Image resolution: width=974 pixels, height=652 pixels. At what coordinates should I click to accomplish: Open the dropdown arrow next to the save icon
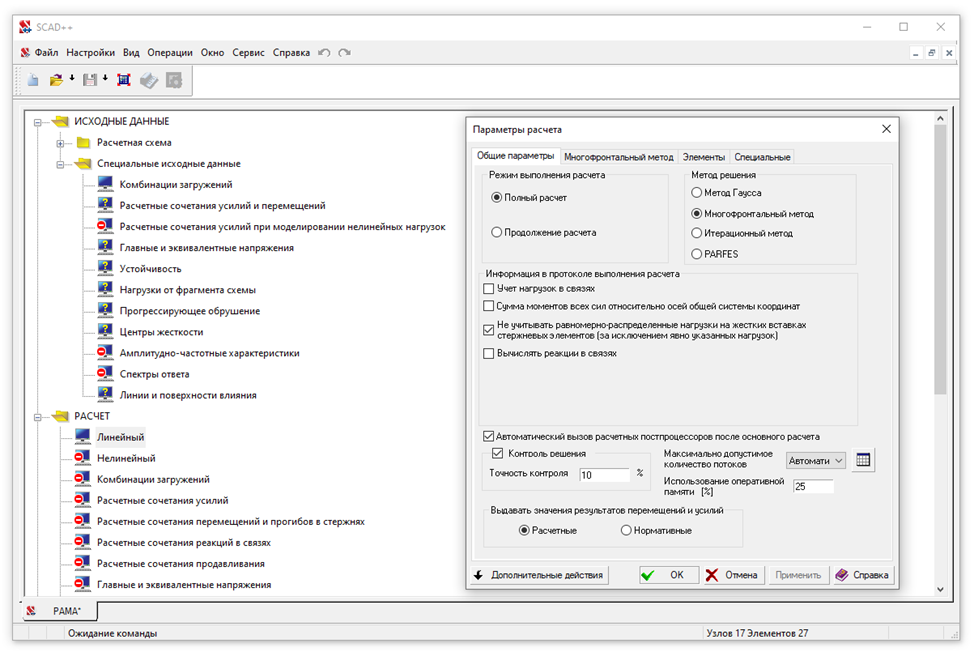pos(105,78)
